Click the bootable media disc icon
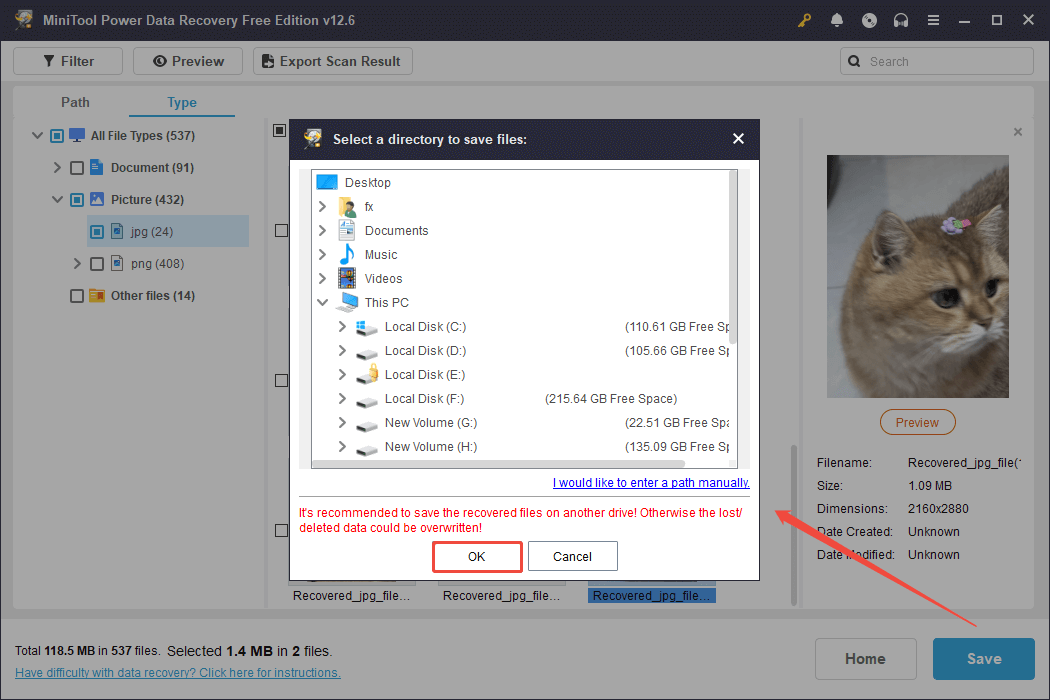 point(869,19)
